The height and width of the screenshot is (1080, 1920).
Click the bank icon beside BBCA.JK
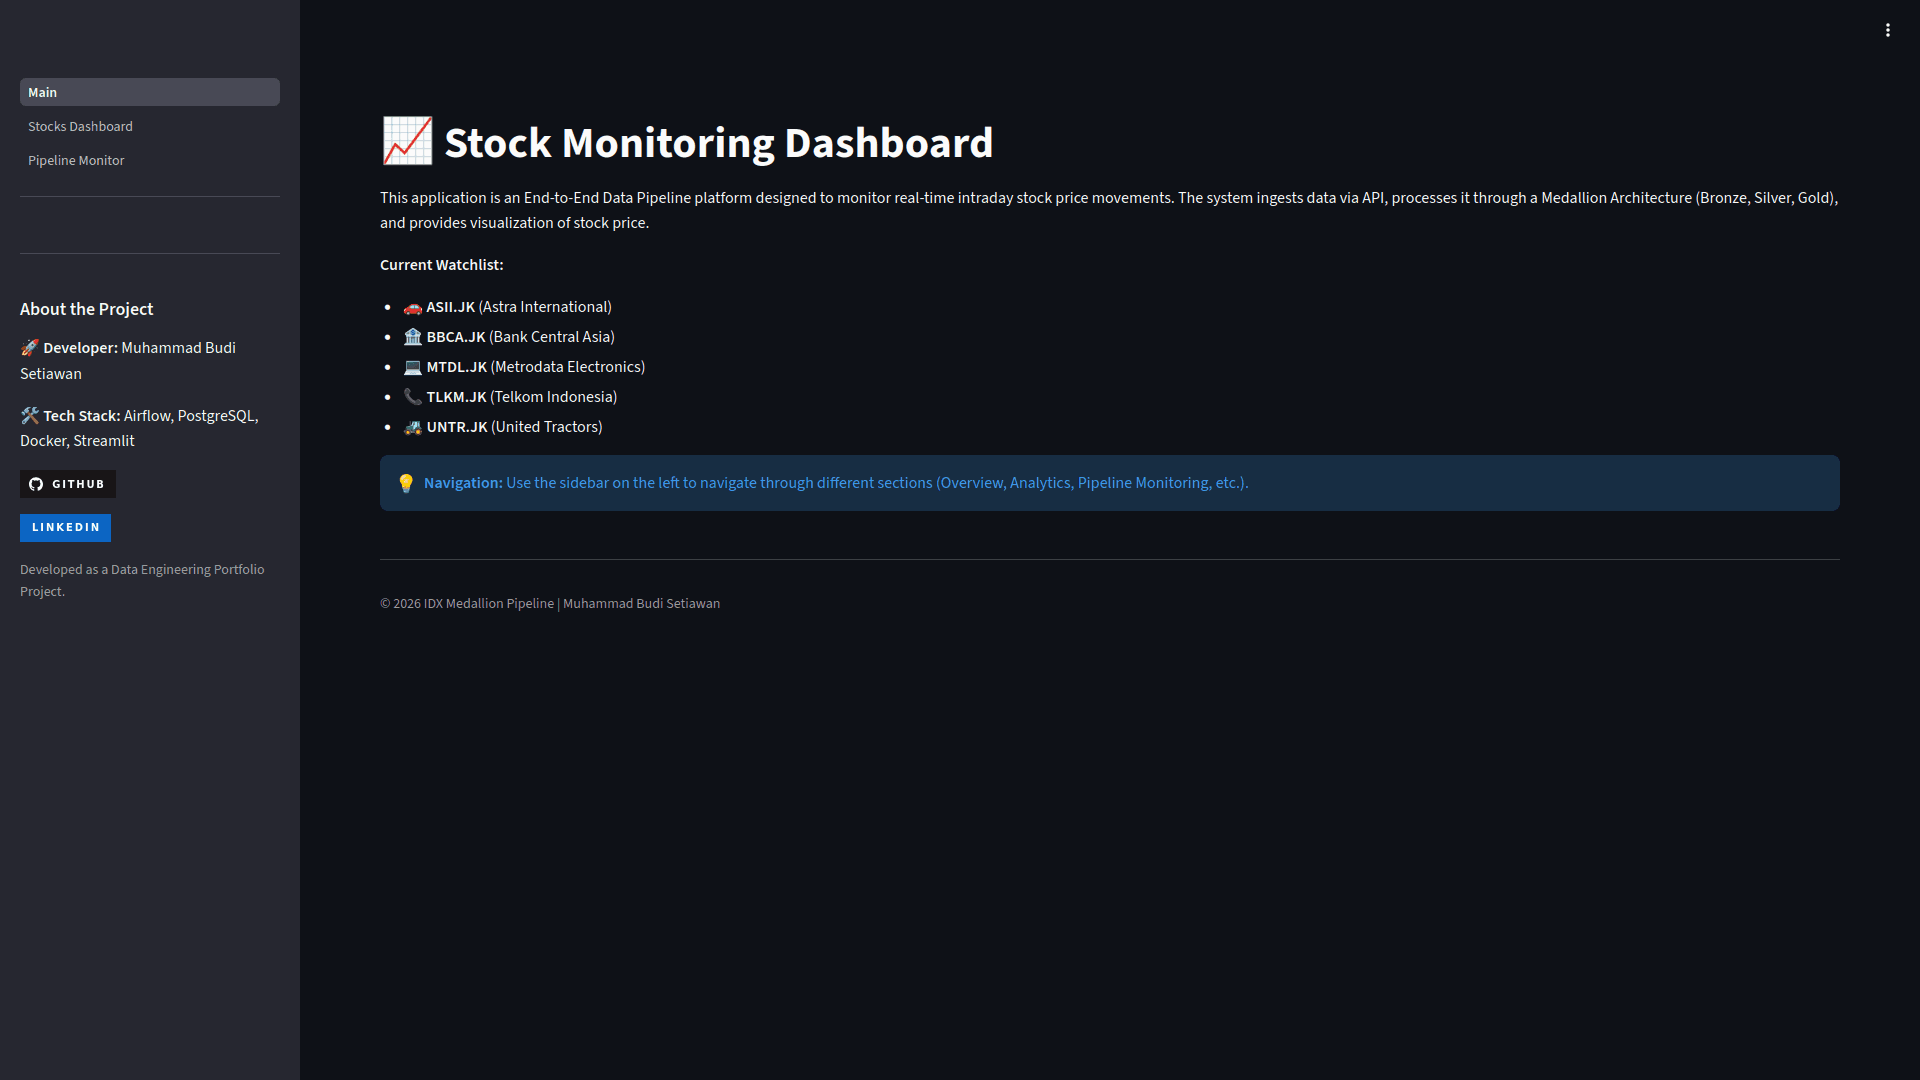coord(413,337)
